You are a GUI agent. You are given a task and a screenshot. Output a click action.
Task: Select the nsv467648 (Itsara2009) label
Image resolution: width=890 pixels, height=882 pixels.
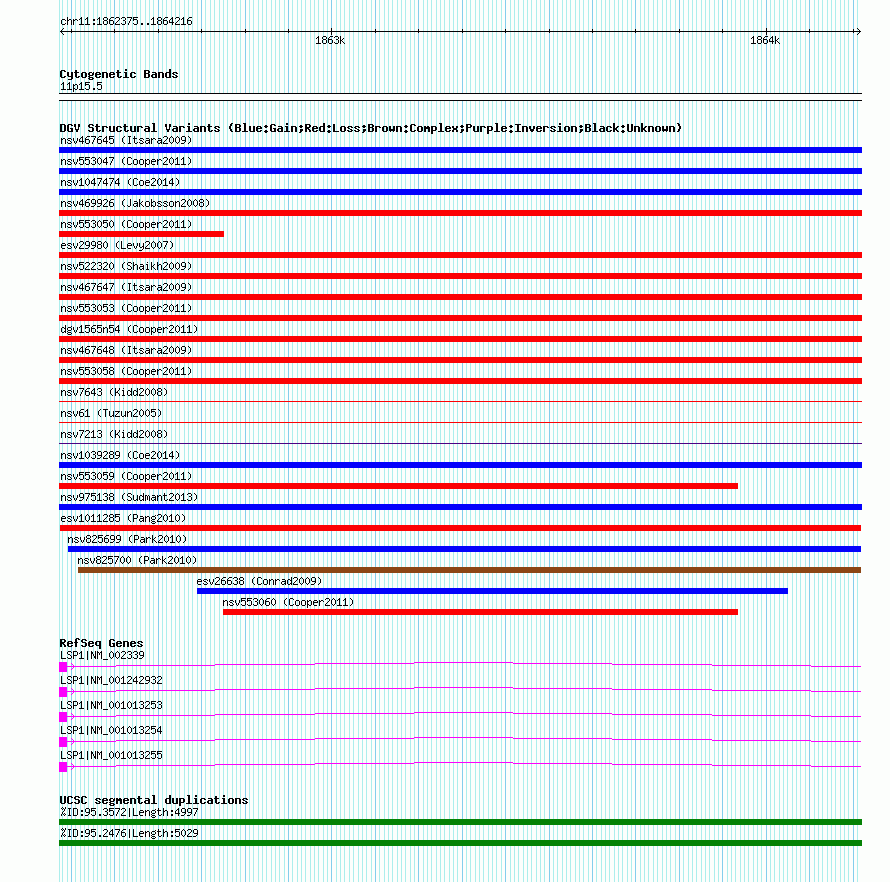(x=126, y=350)
